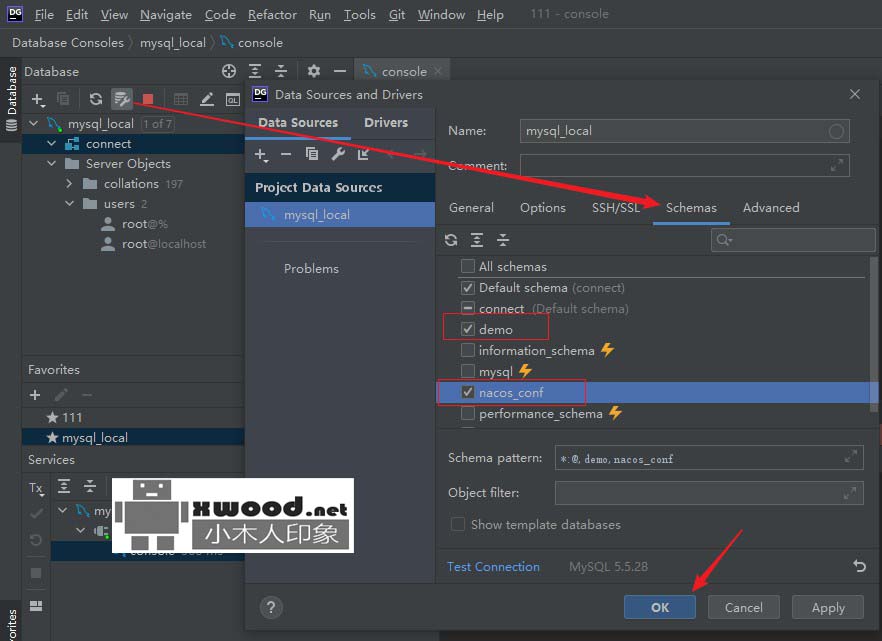The width and height of the screenshot is (882, 641).
Task: Expand all schemas icon in Schemas tab
Action: pyautogui.click(x=477, y=241)
